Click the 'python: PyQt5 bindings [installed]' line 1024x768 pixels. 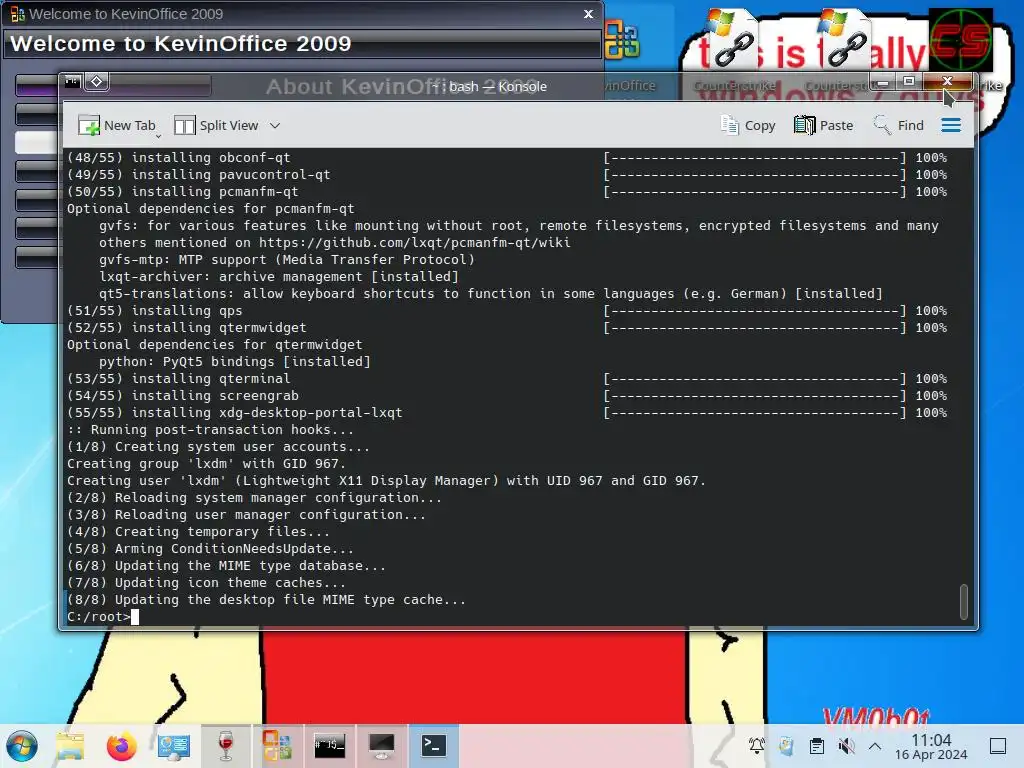tap(234, 362)
